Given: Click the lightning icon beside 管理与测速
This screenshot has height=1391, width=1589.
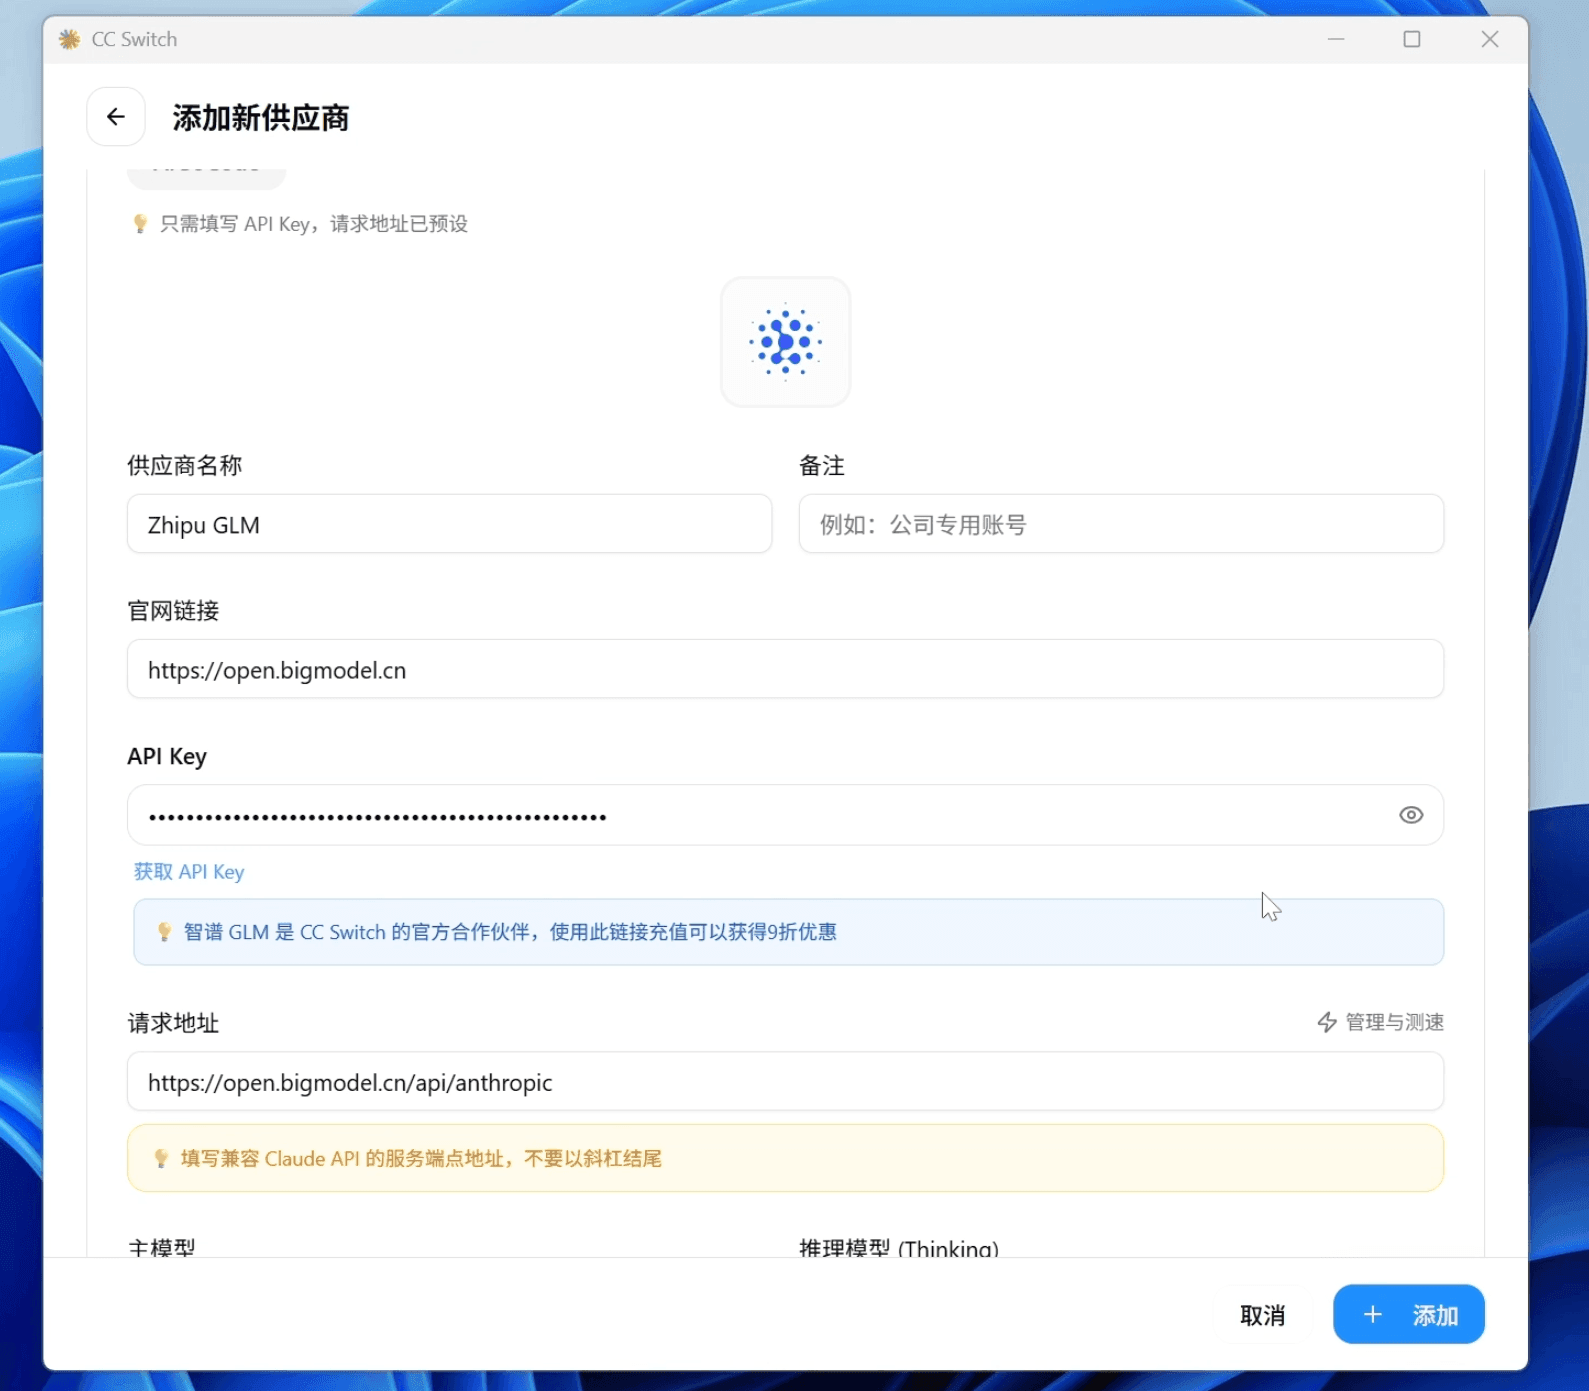Looking at the screenshot, I should 1327,1022.
